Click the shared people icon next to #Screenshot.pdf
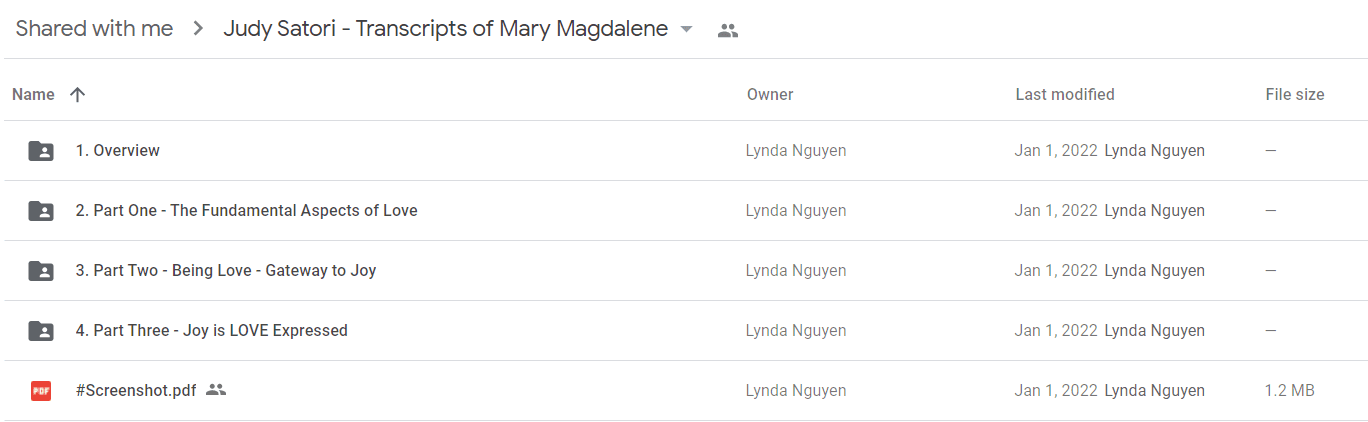 [x=216, y=390]
